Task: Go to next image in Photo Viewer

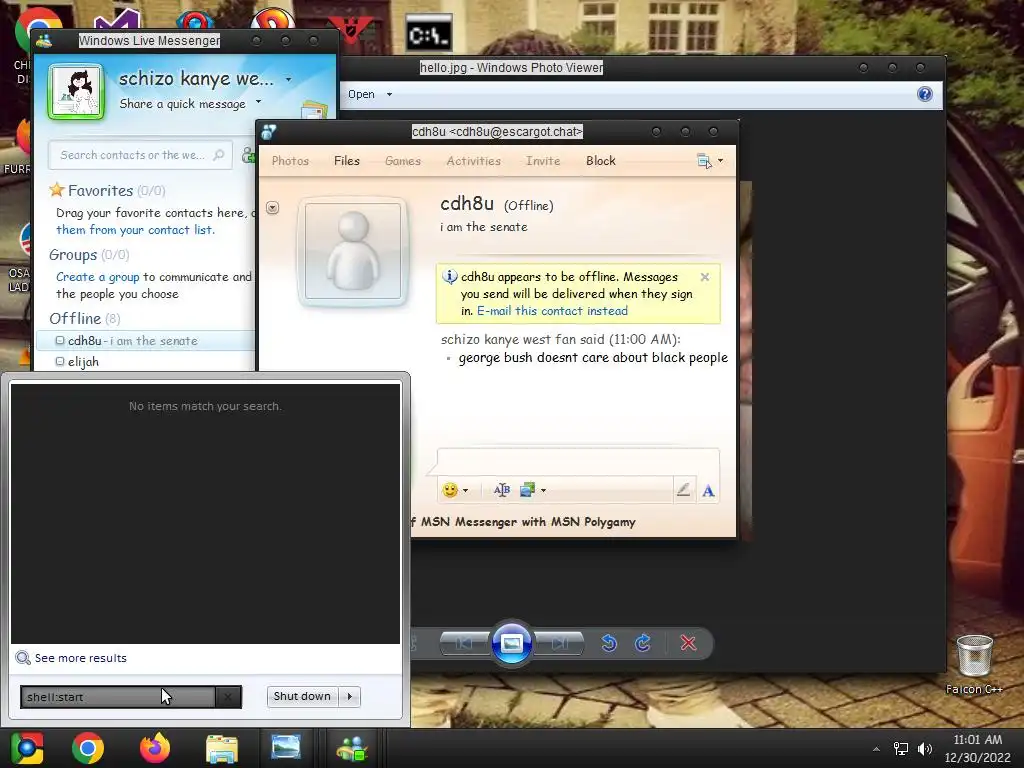Action: tap(560, 644)
